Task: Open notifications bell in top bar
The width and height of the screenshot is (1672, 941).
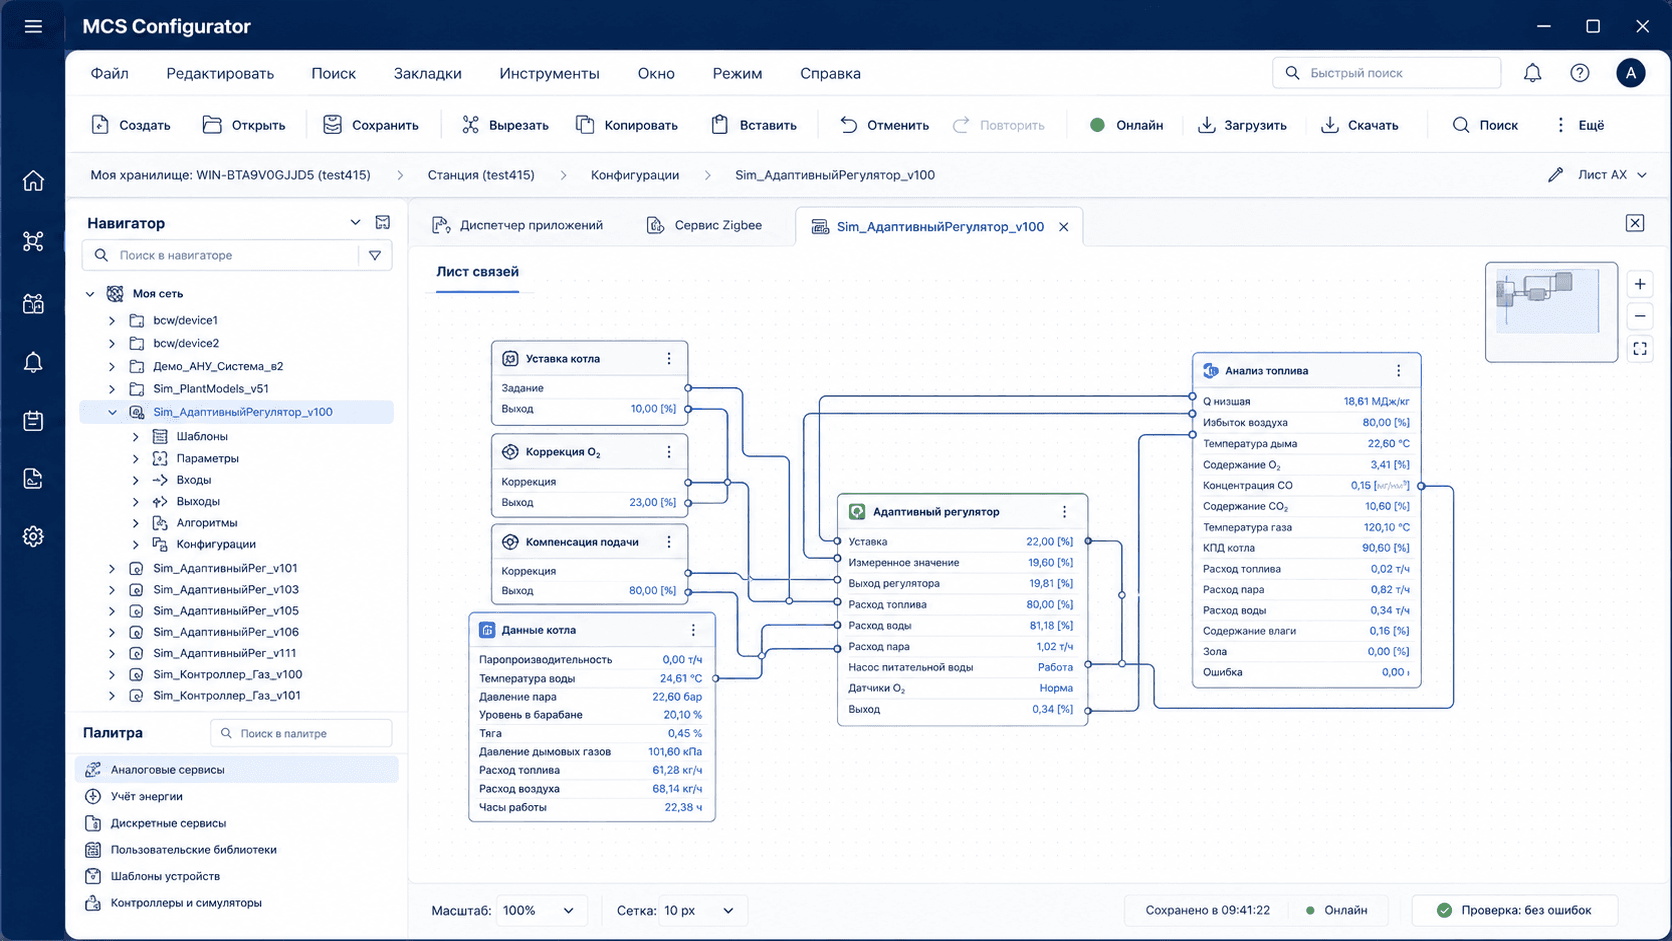Action: [x=1532, y=73]
